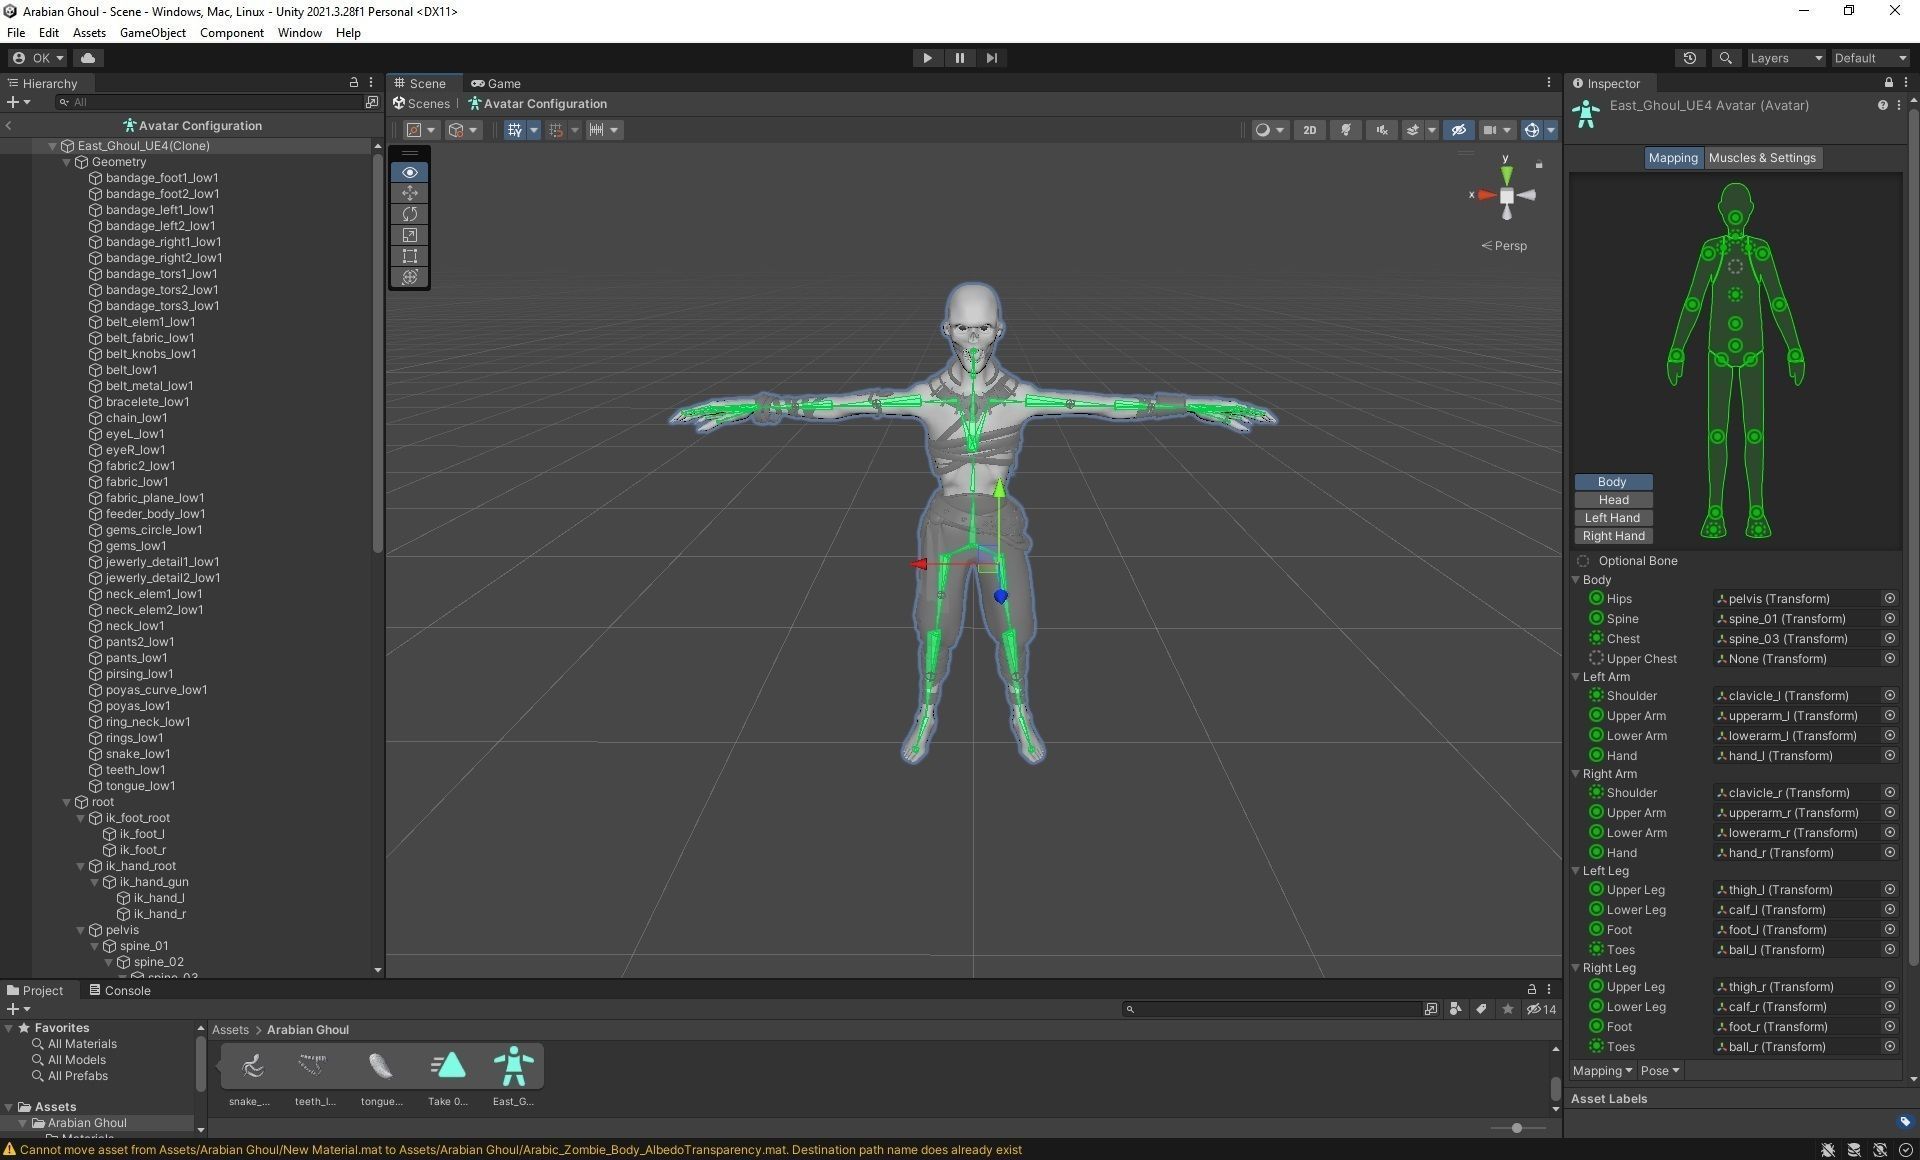1920x1160 pixels.
Task: Click Search by Type in Project panel
Action: pos(1455,1009)
